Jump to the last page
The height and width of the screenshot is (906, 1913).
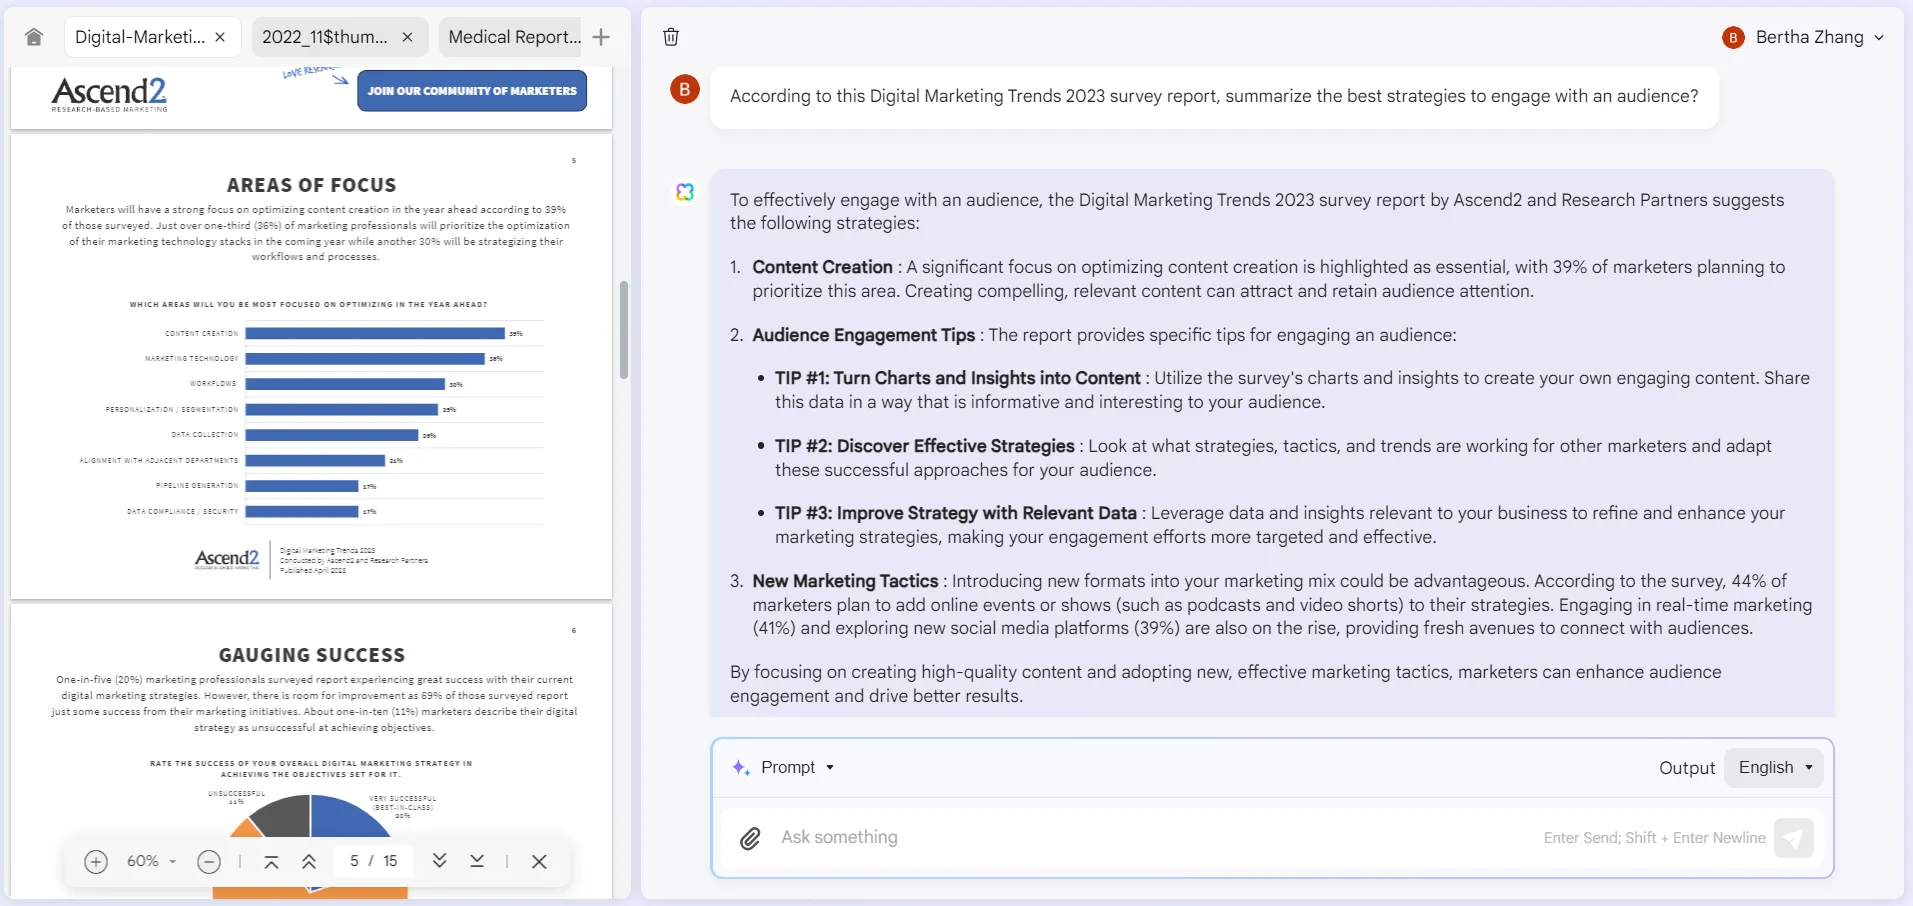pos(477,861)
